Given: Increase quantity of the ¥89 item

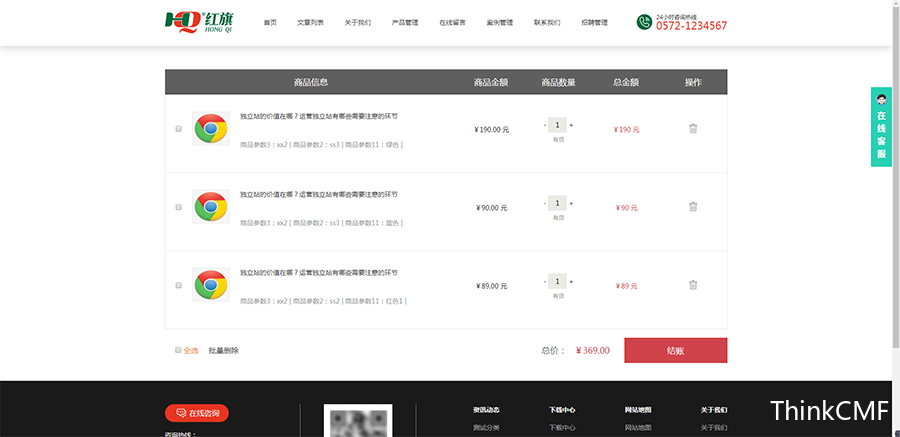Looking at the screenshot, I should coord(571,281).
